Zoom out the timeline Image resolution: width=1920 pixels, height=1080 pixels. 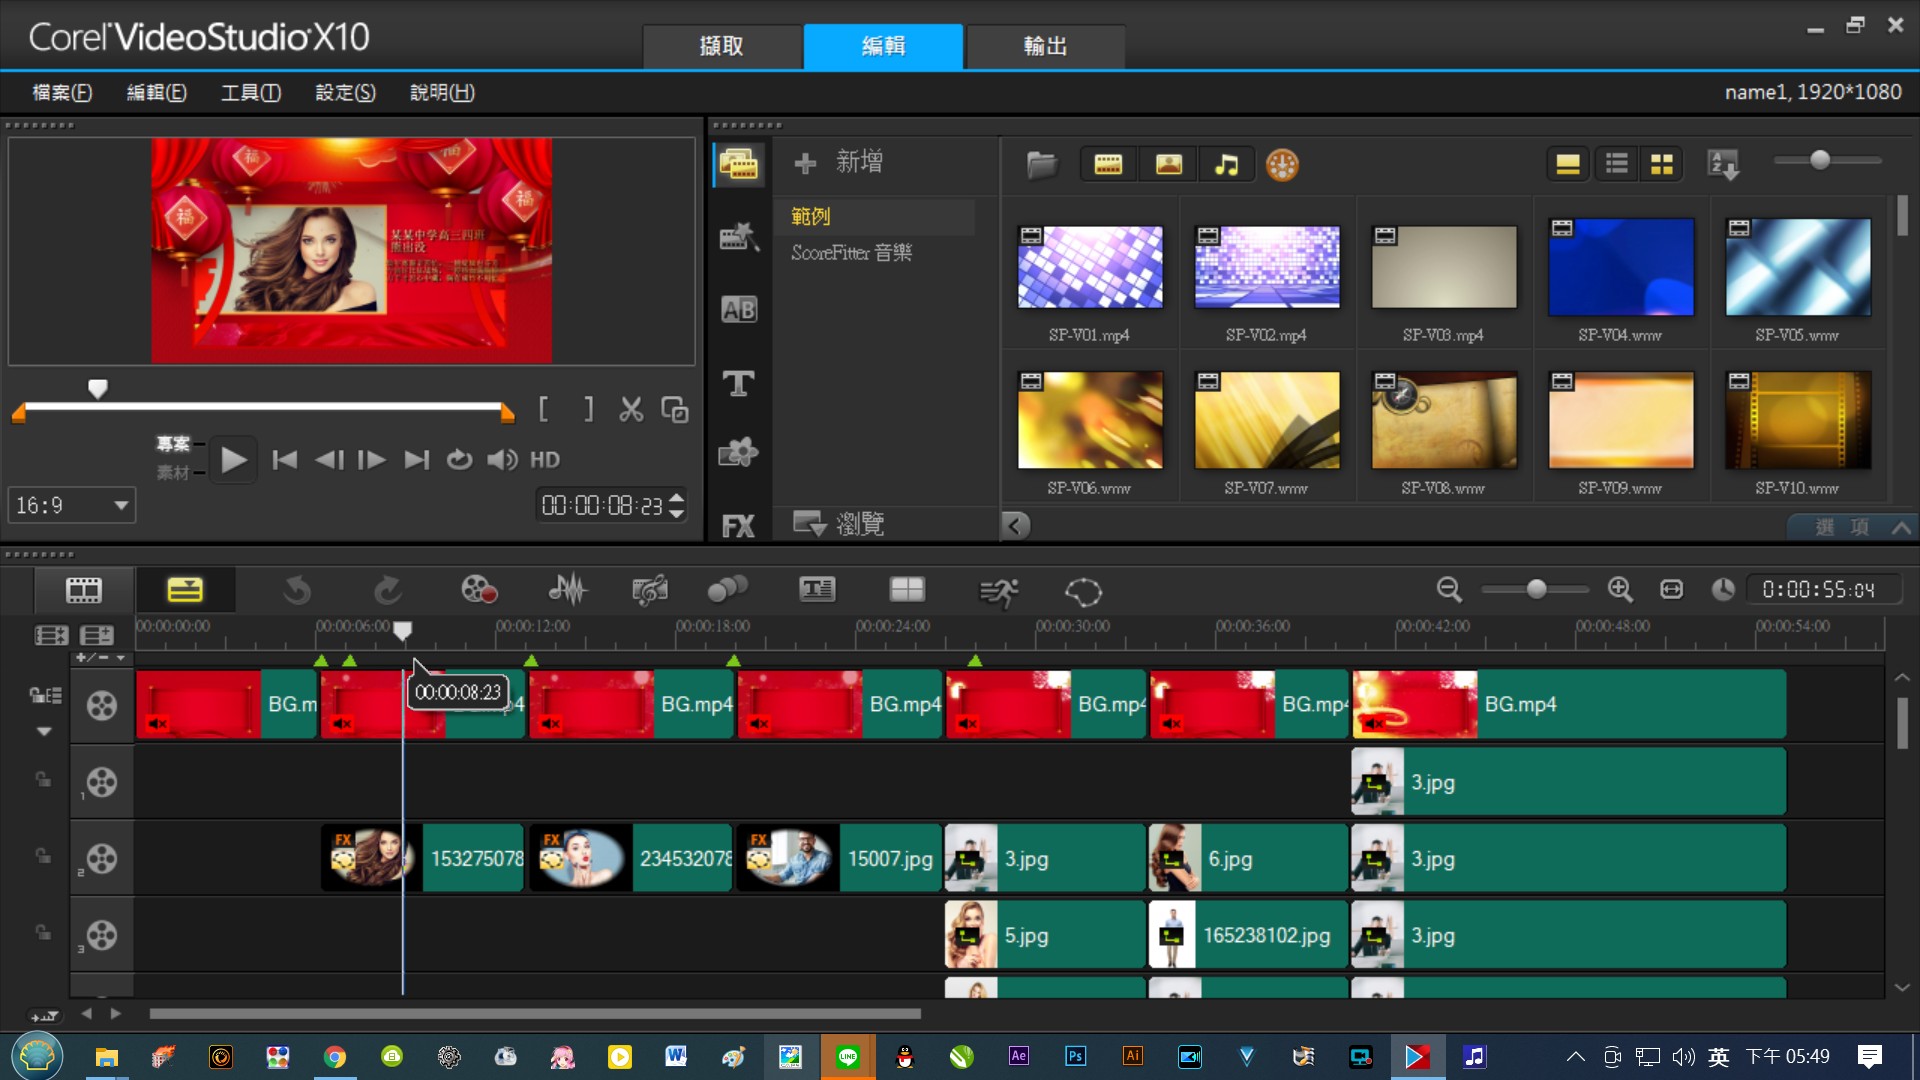[1449, 590]
